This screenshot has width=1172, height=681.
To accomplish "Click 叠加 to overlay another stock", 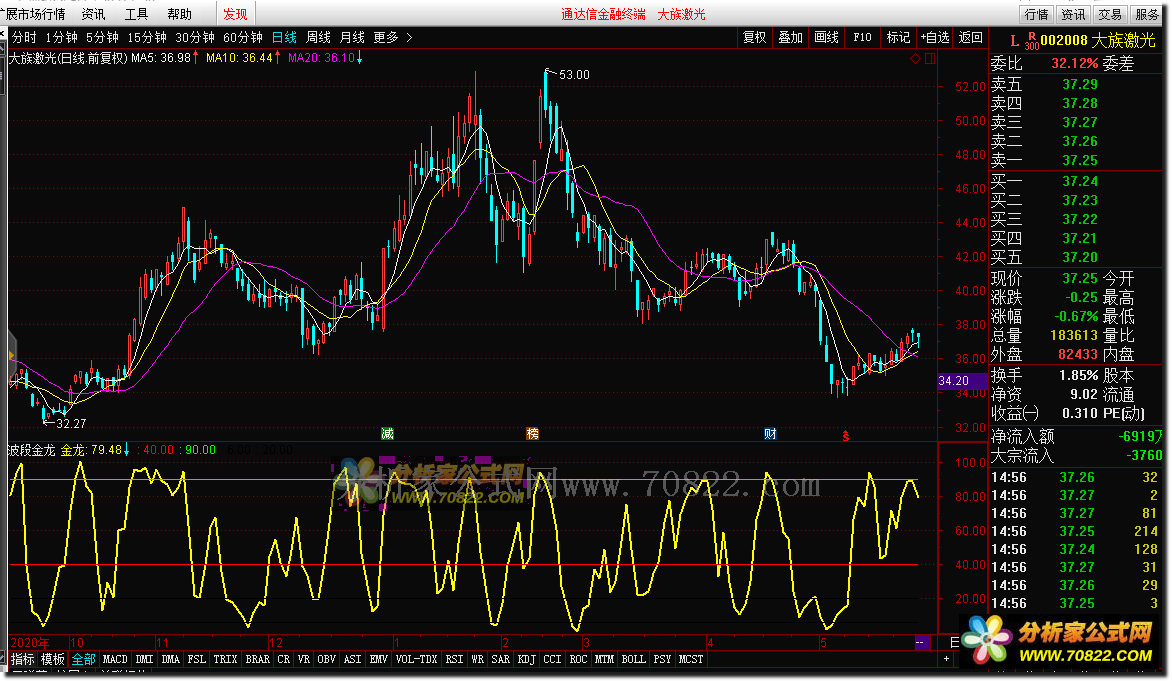I will (790, 37).
